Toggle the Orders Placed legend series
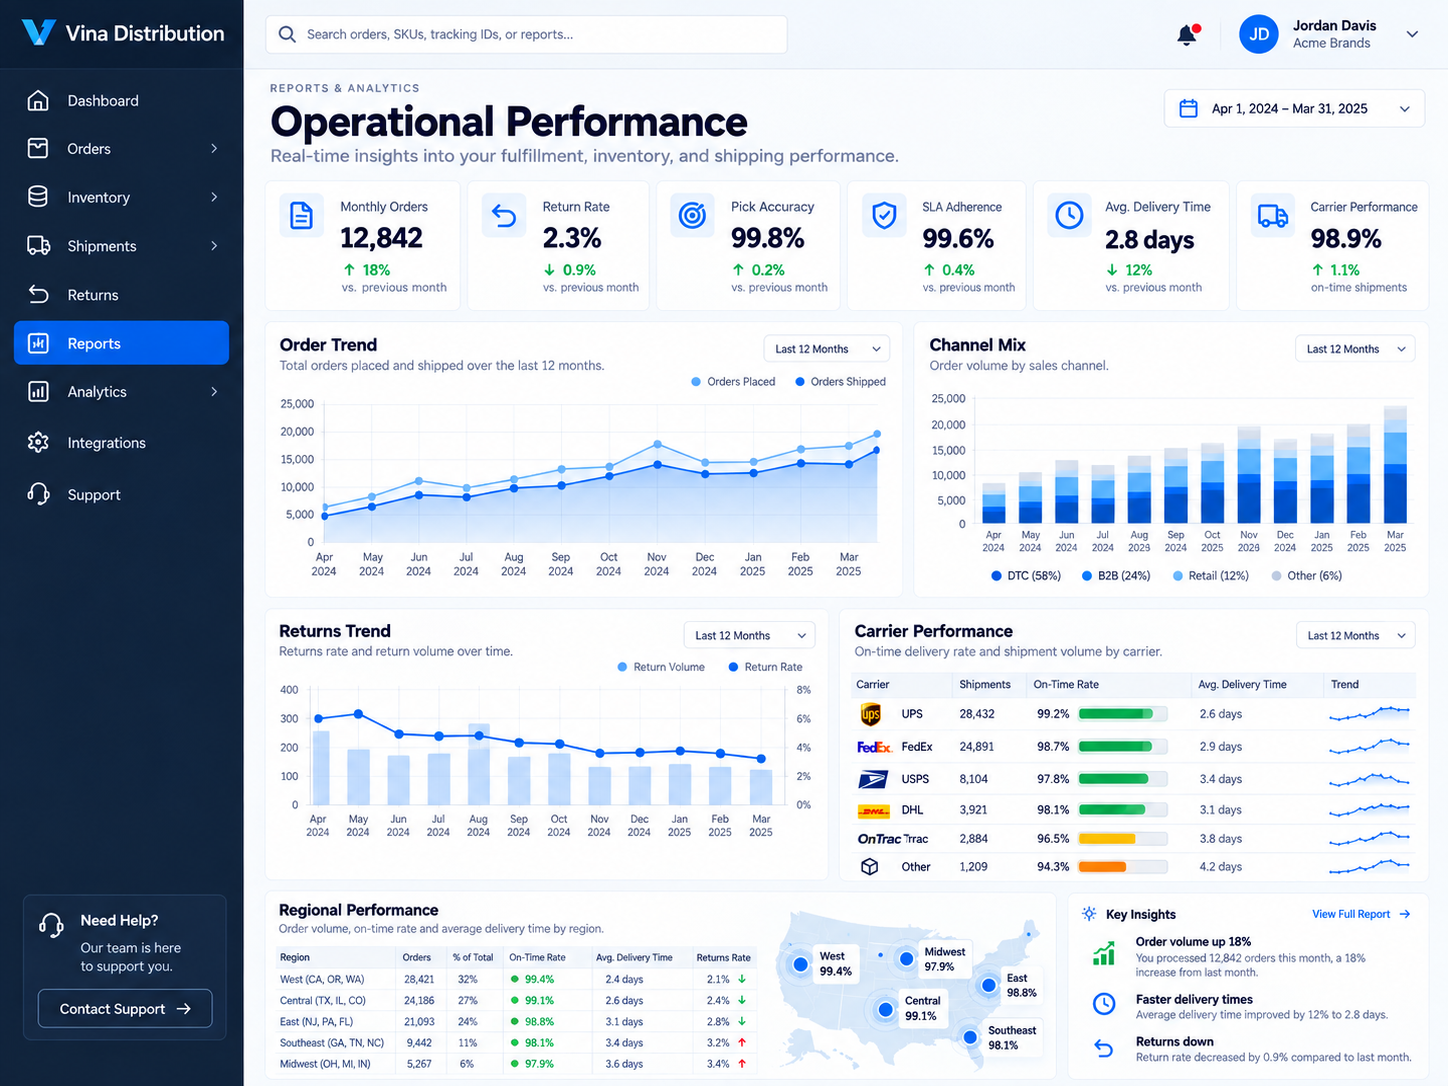Image resolution: width=1448 pixels, height=1086 pixels. 733,382
